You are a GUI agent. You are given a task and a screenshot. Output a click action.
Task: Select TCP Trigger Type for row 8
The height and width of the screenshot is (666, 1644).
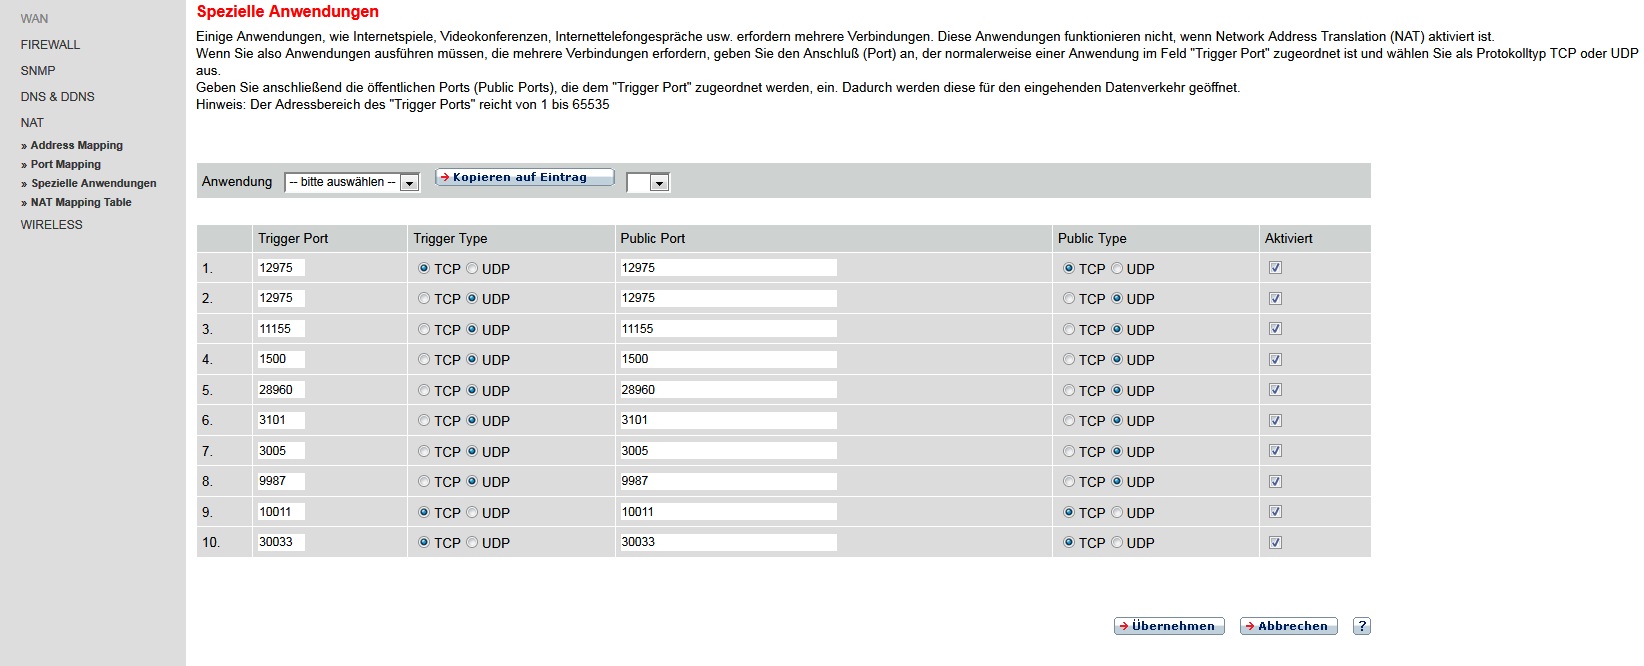(x=424, y=481)
